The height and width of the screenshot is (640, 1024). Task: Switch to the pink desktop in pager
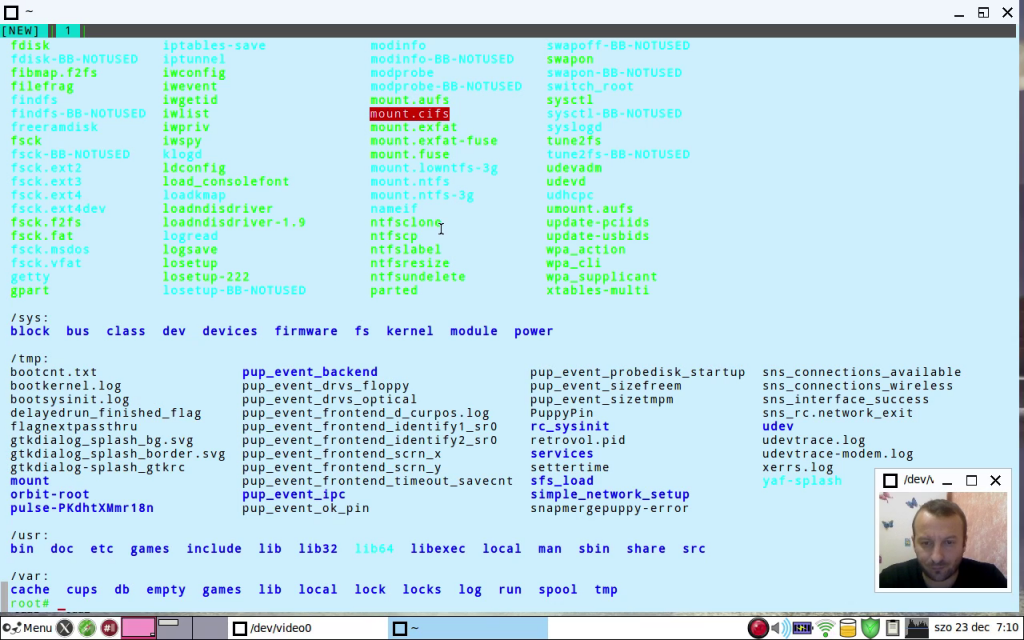138,628
